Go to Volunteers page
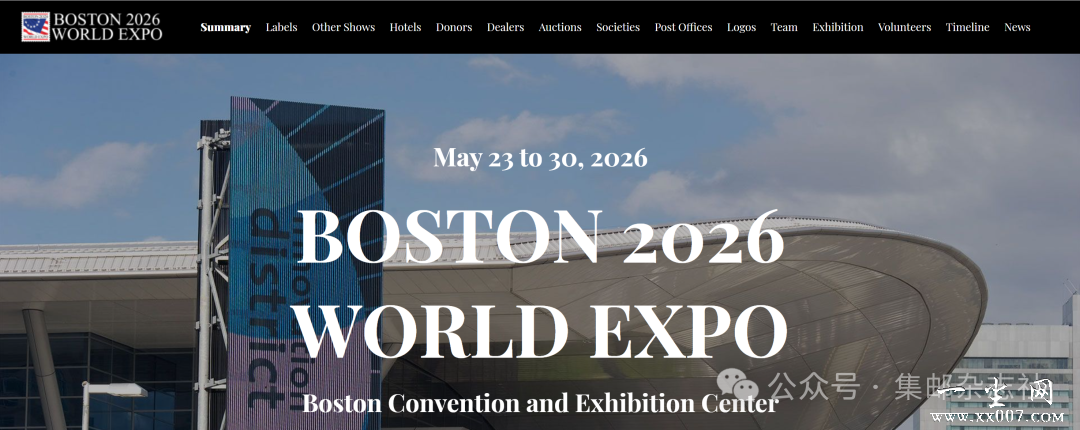This screenshot has height=430, width=1080. coord(904,27)
